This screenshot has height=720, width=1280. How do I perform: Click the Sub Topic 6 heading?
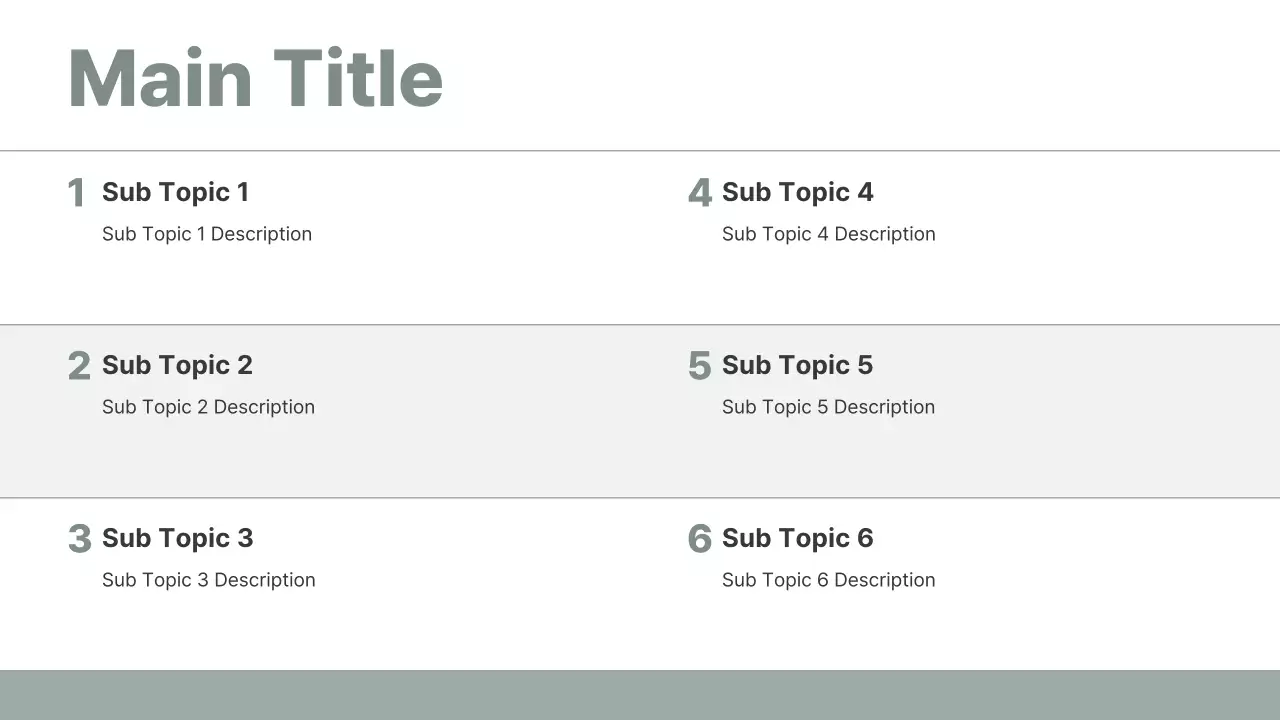click(797, 538)
